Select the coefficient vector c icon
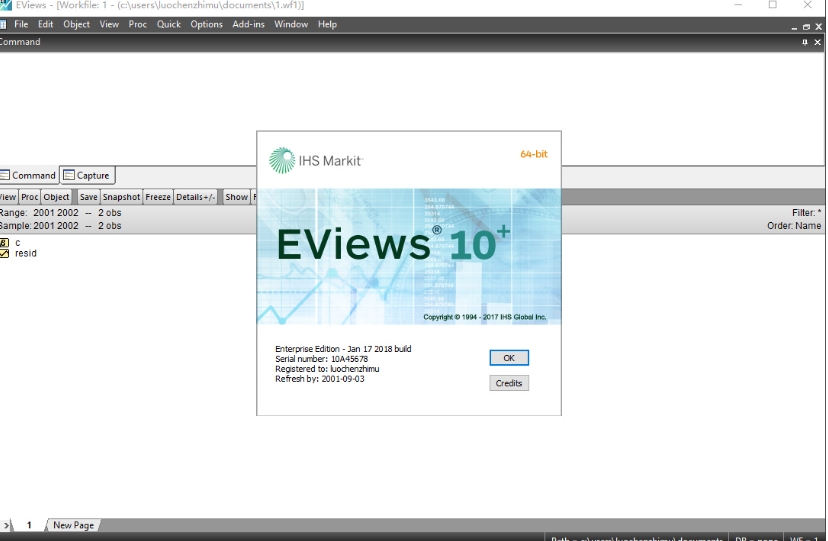The image size is (828, 541). click(x=4, y=243)
